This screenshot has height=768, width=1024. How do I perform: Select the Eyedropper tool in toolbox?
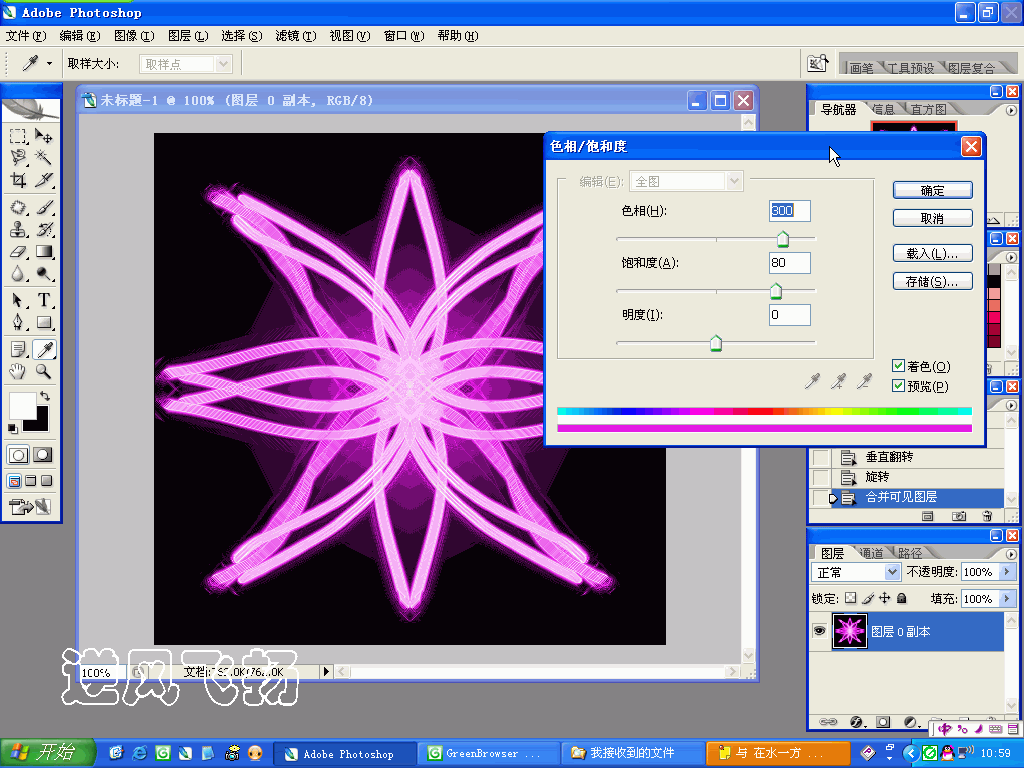pyautogui.click(x=44, y=349)
